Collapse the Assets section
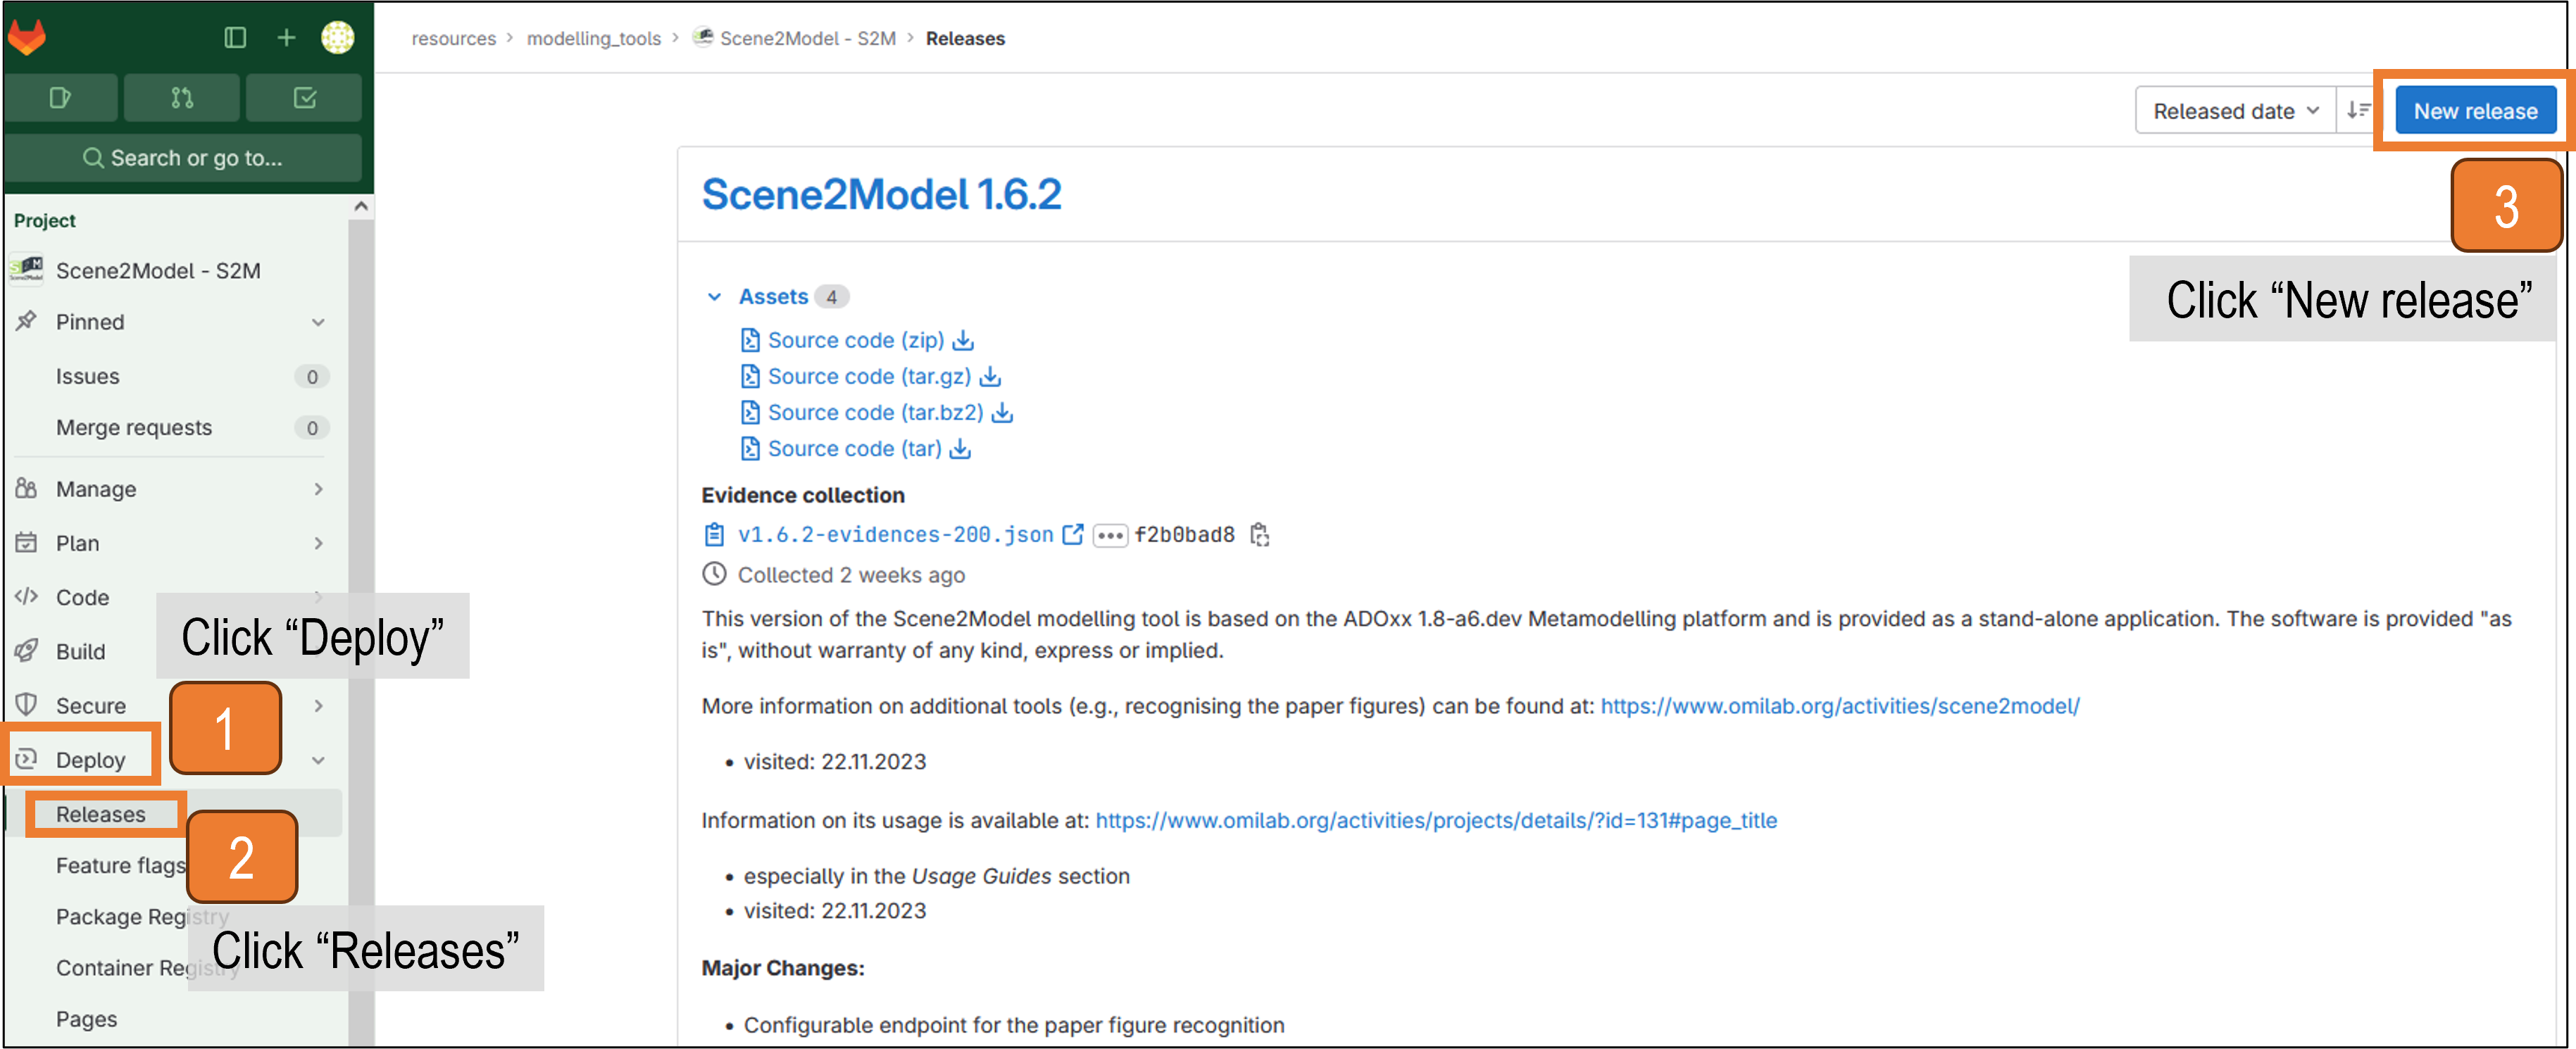The width and height of the screenshot is (2576, 1049). pyautogui.click(x=714, y=297)
